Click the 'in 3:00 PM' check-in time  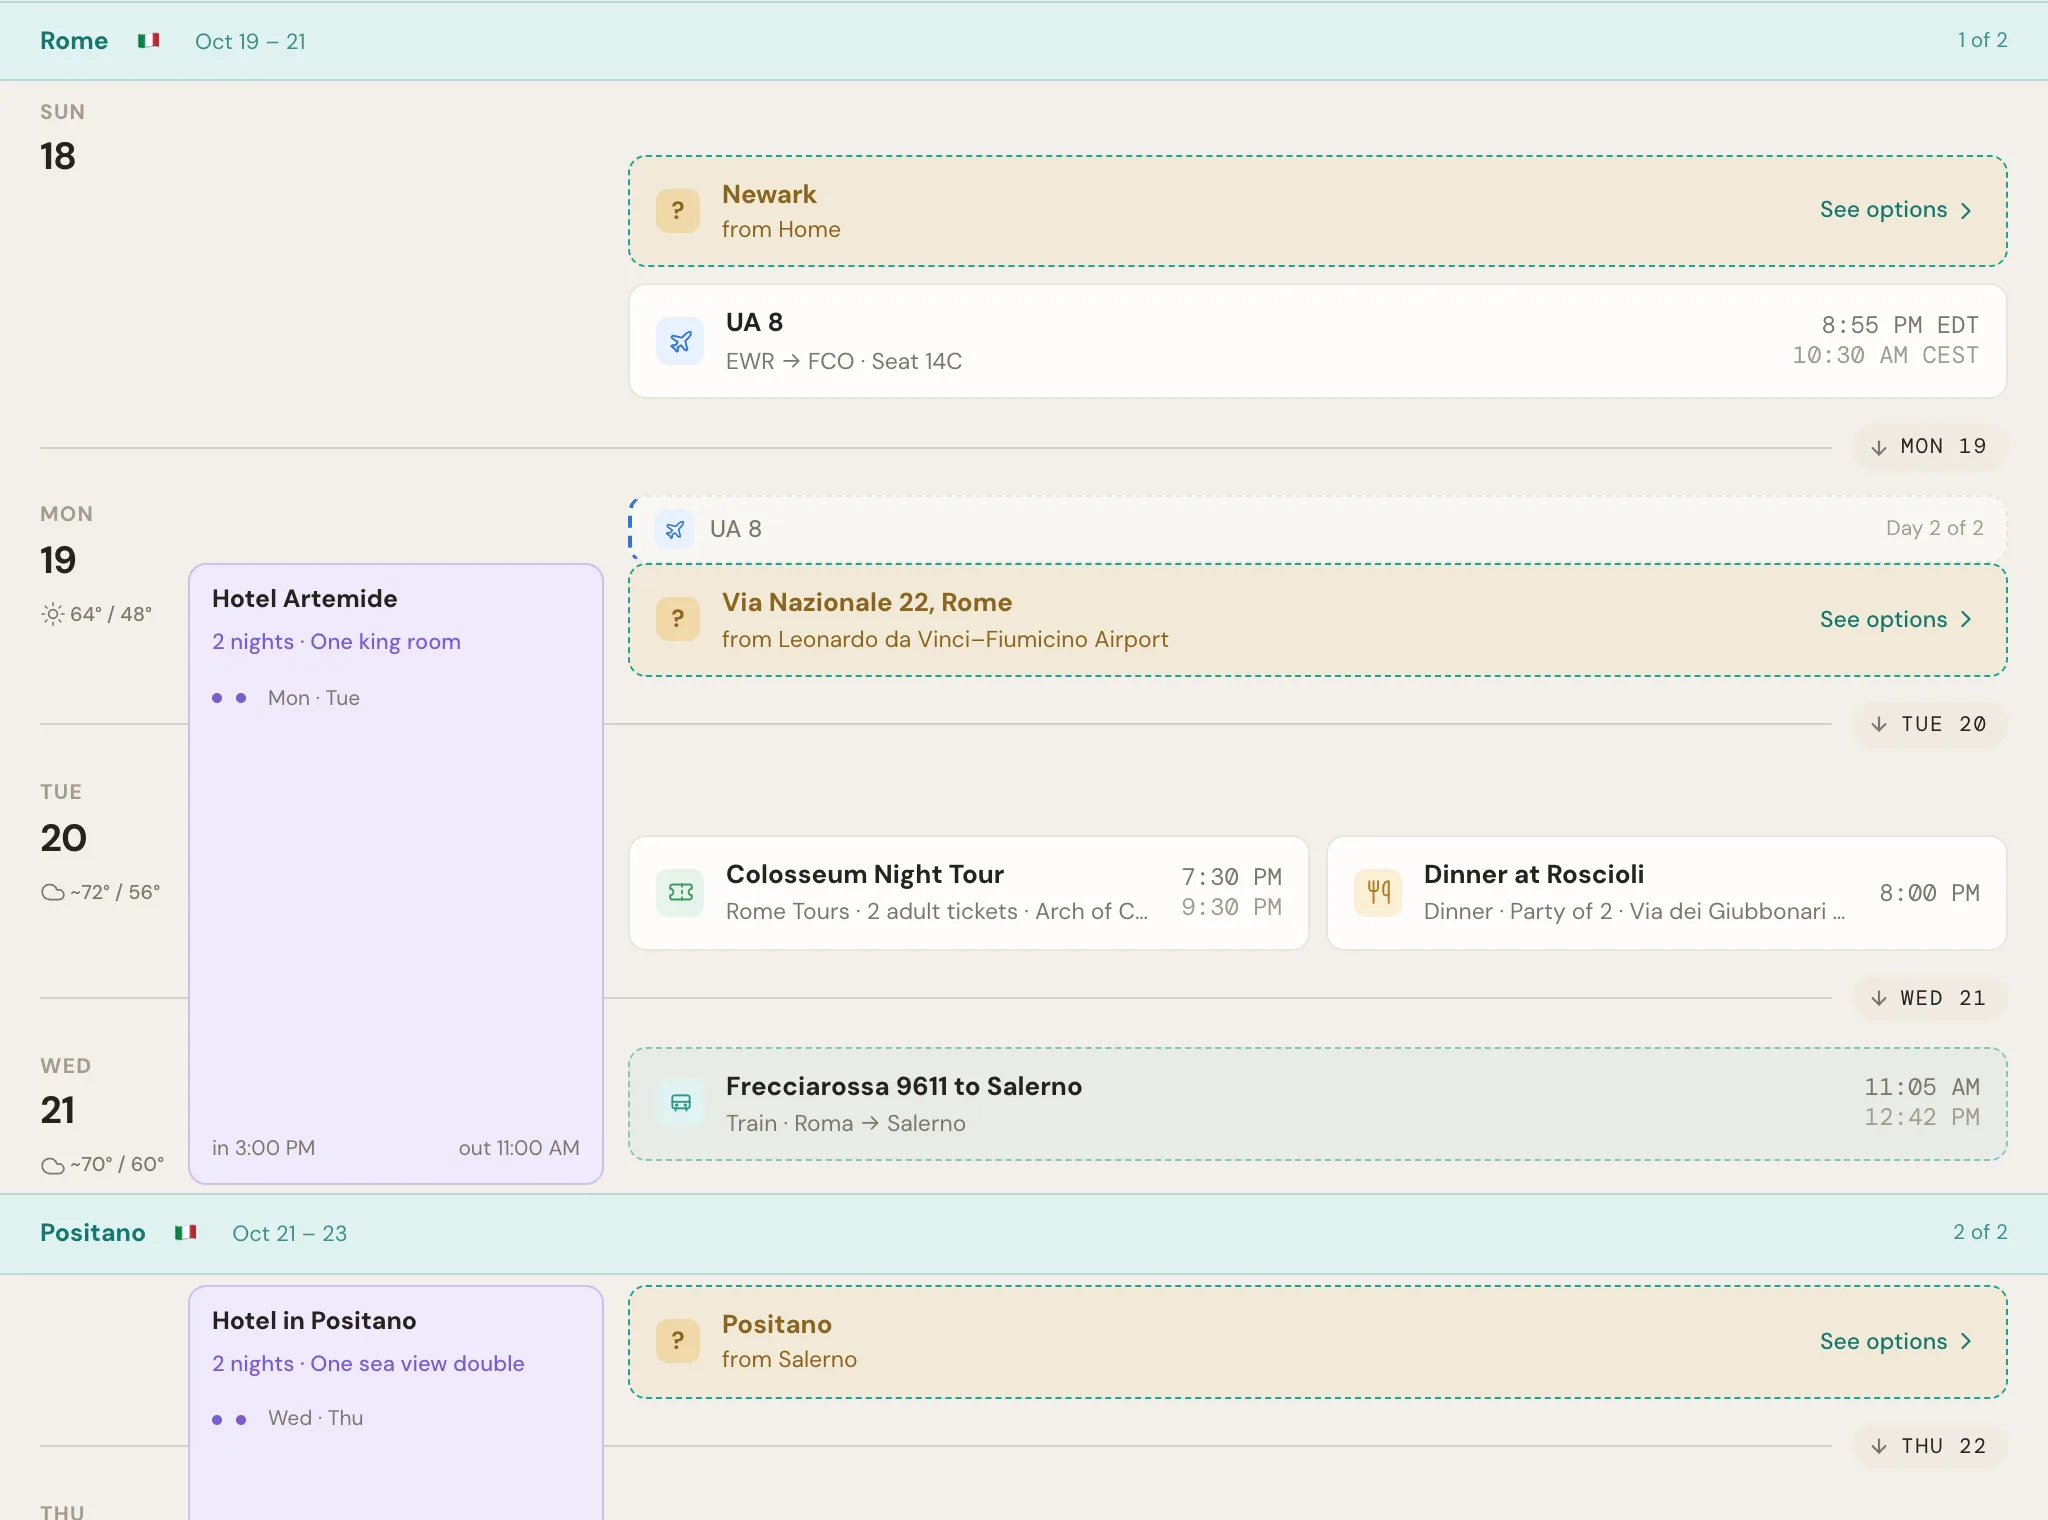tap(263, 1148)
